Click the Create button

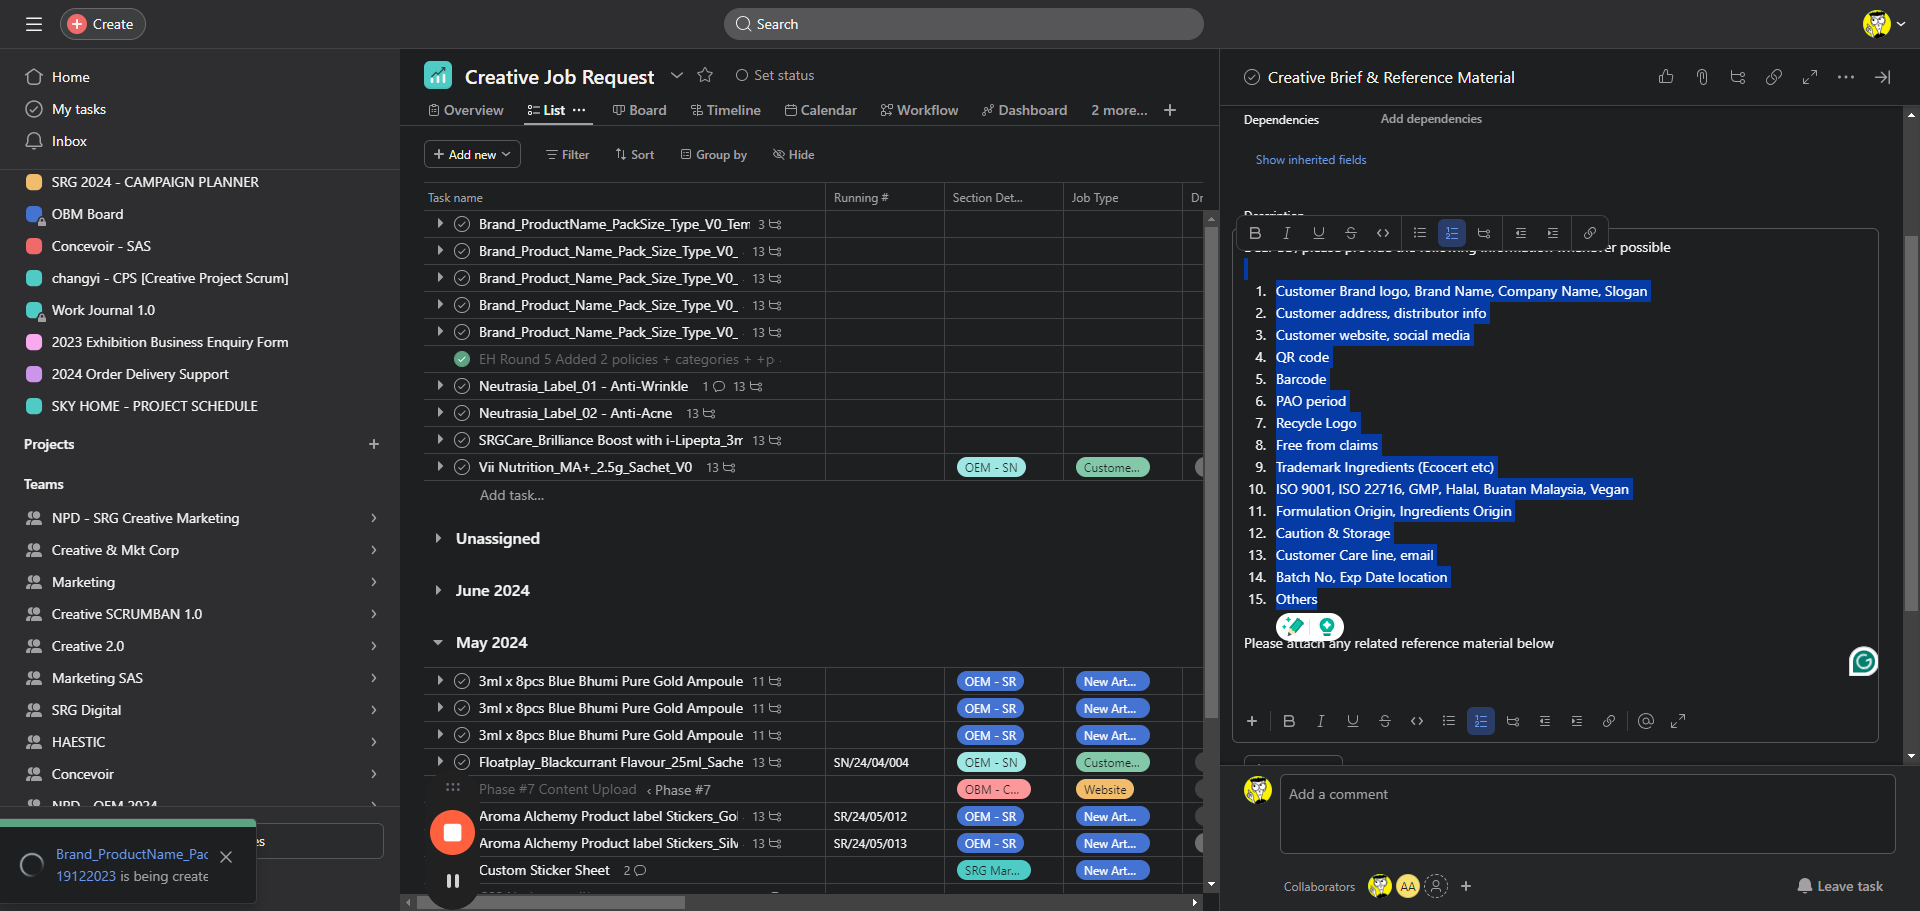pyautogui.click(x=103, y=24)
